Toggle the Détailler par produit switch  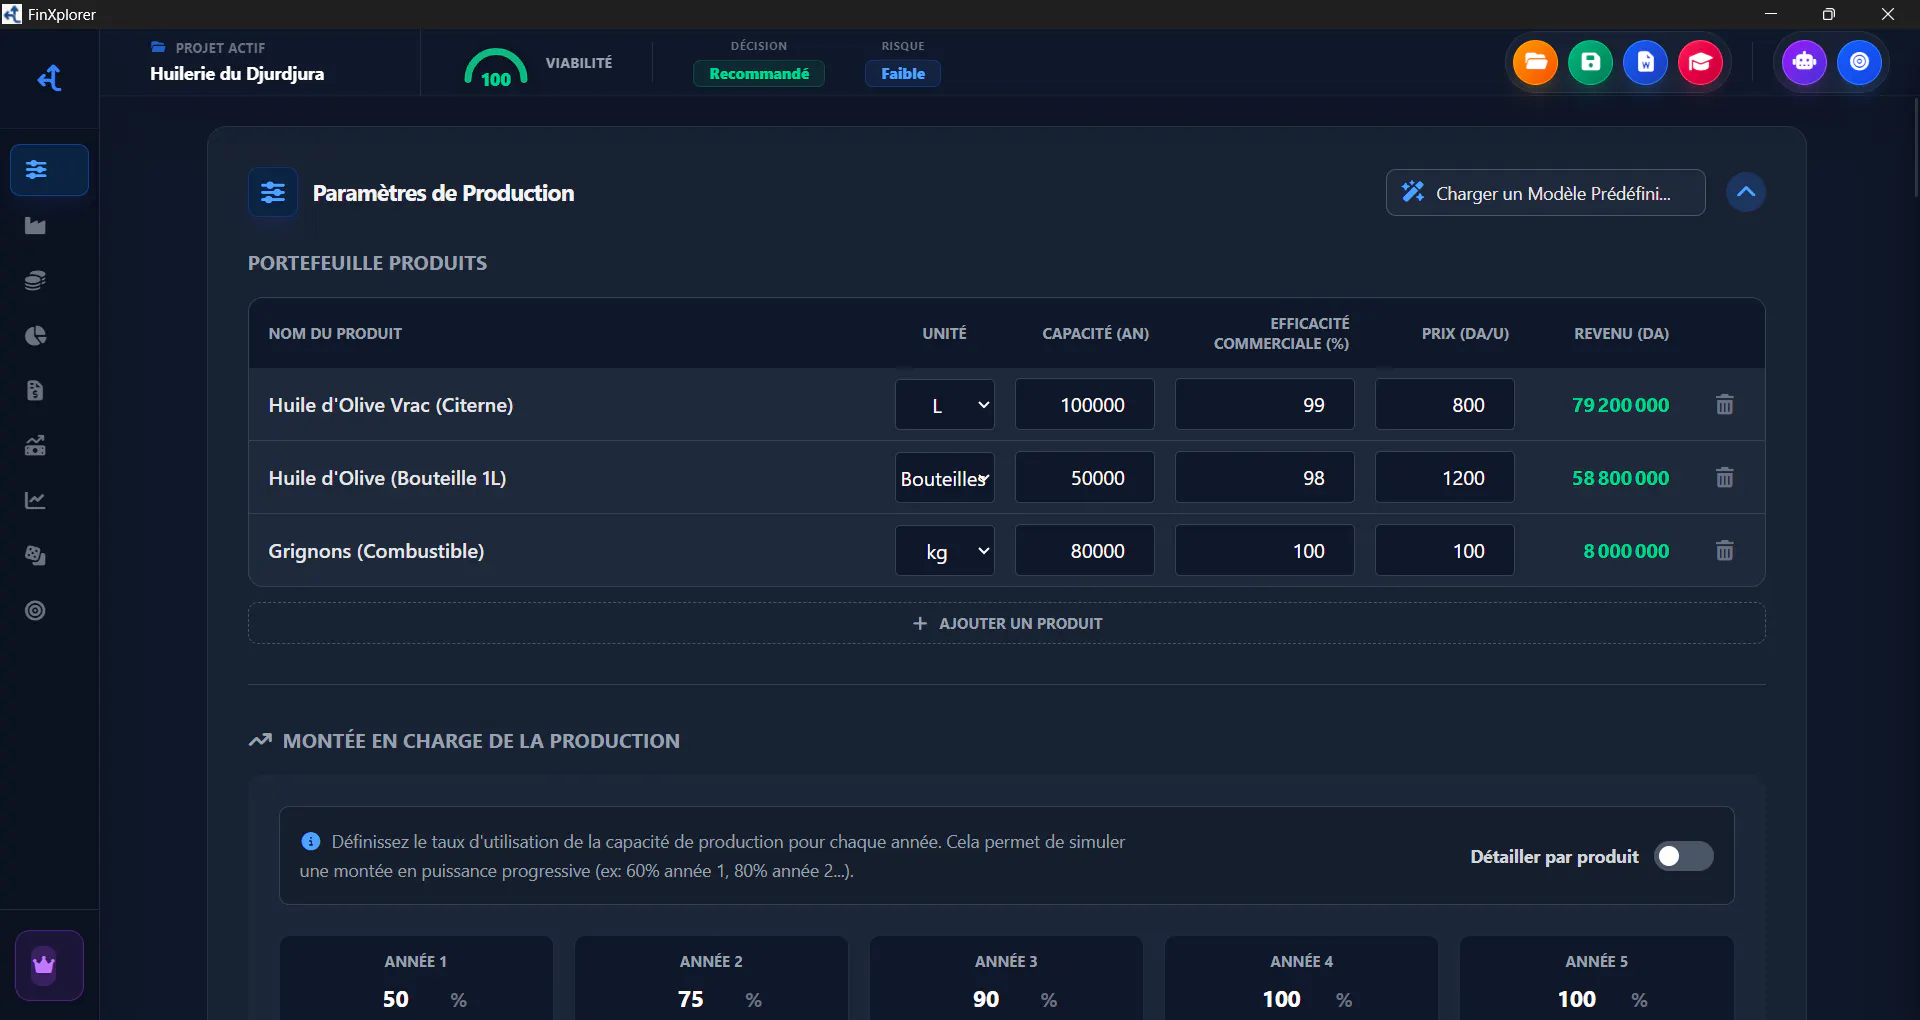pos(1684,856)
